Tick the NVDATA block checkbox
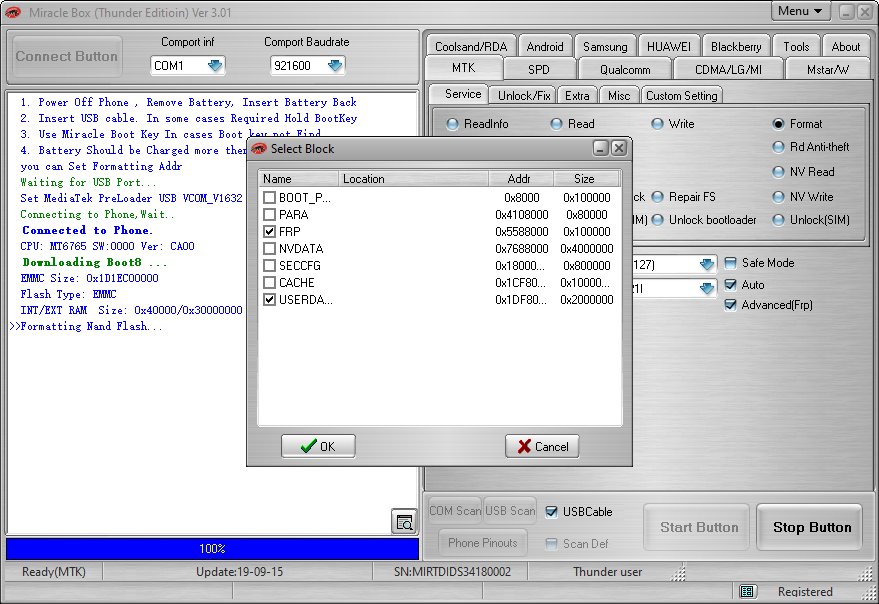The width and height of the screenshot is (879, 604). (270, 248)
